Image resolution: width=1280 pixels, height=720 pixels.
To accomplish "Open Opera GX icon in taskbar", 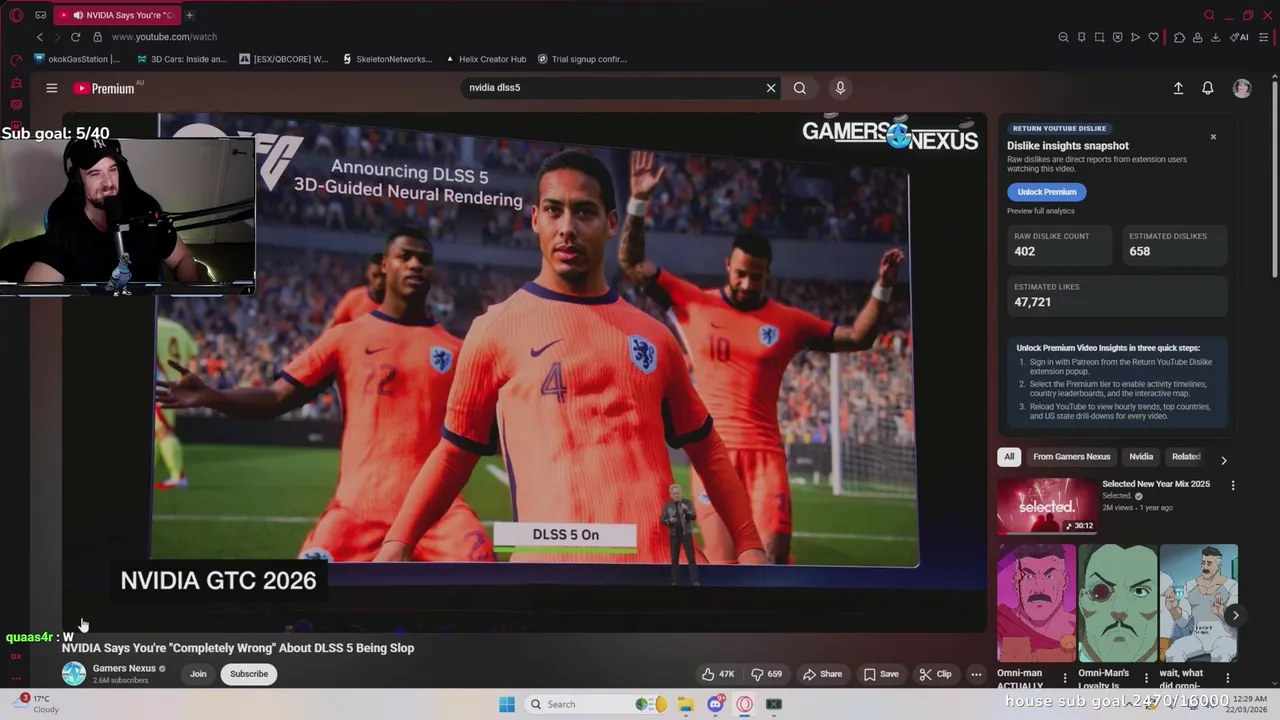I will pyautogui.click(x=744, y=704).
